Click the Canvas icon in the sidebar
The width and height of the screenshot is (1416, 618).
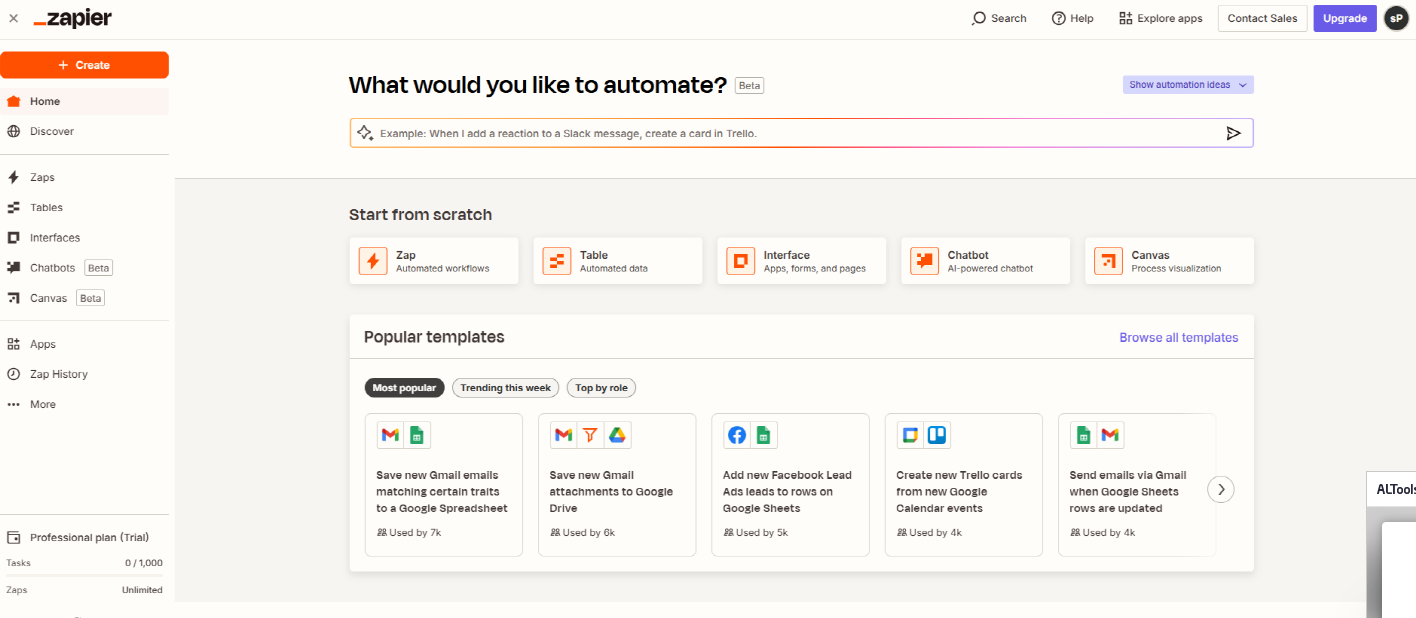tap(13, 298)
